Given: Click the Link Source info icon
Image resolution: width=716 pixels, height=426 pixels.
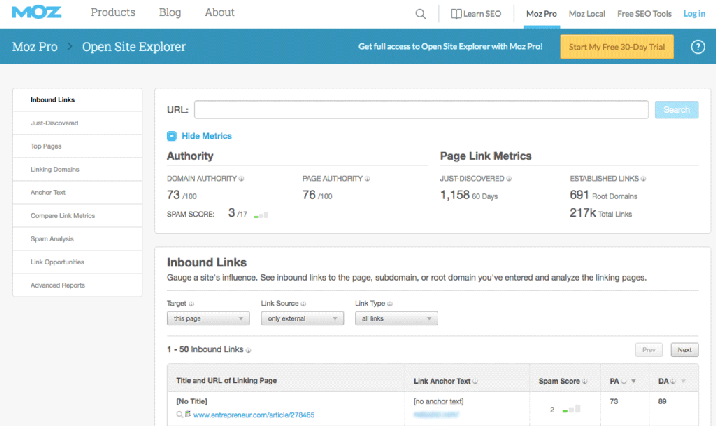Looking at the screenshot, I should (x=303, y=304).
